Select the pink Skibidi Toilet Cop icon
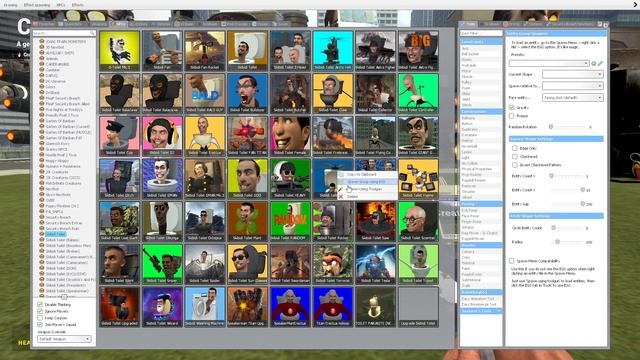This screenshot has width=640, height=360. tap(119, 136)
